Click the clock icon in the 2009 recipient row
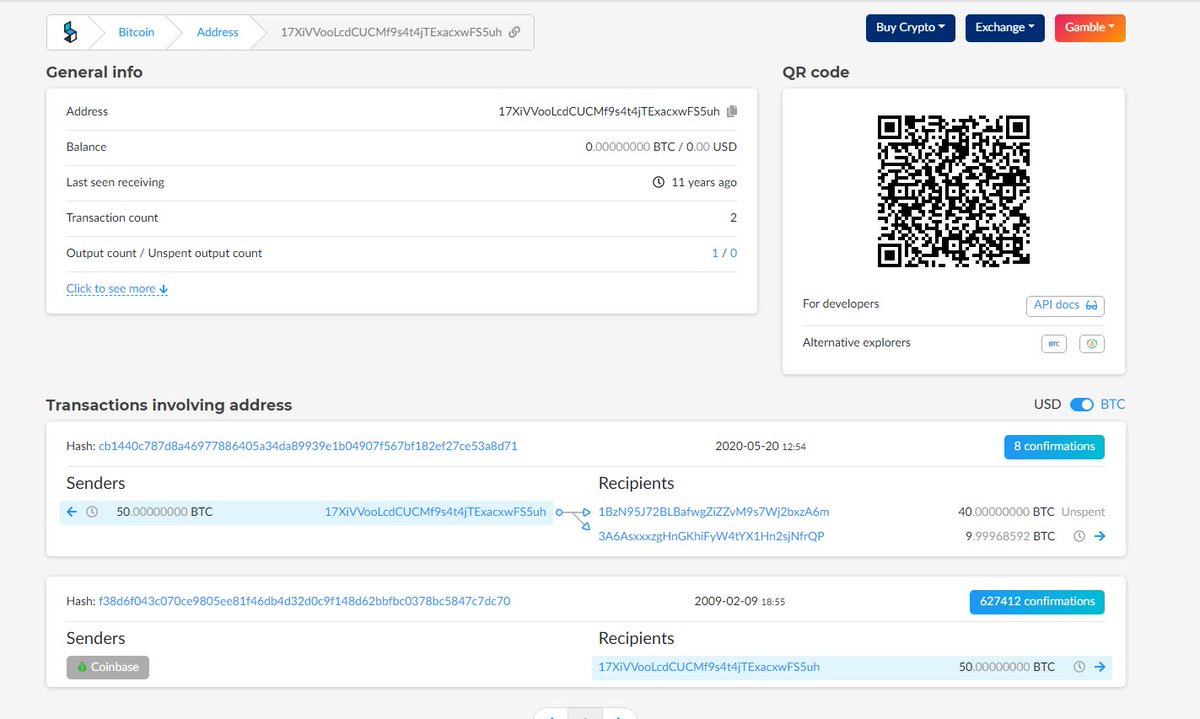The width and height of the screenshot is (1200, 719). 1079,667
